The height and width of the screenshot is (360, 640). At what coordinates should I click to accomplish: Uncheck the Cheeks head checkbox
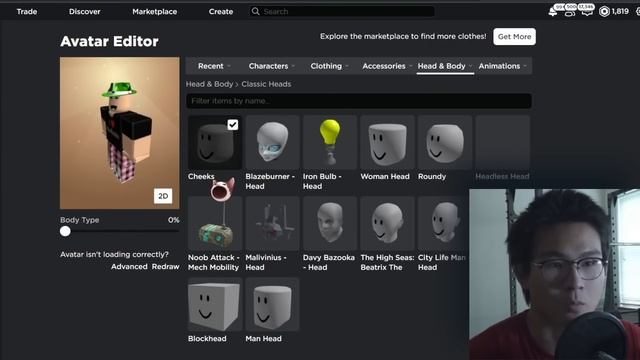(233, 124)
